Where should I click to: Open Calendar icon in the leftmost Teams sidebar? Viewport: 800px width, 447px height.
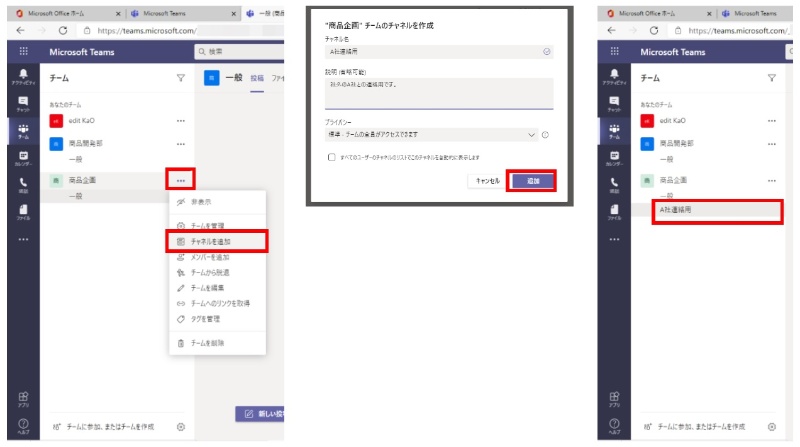pos(22,159)
